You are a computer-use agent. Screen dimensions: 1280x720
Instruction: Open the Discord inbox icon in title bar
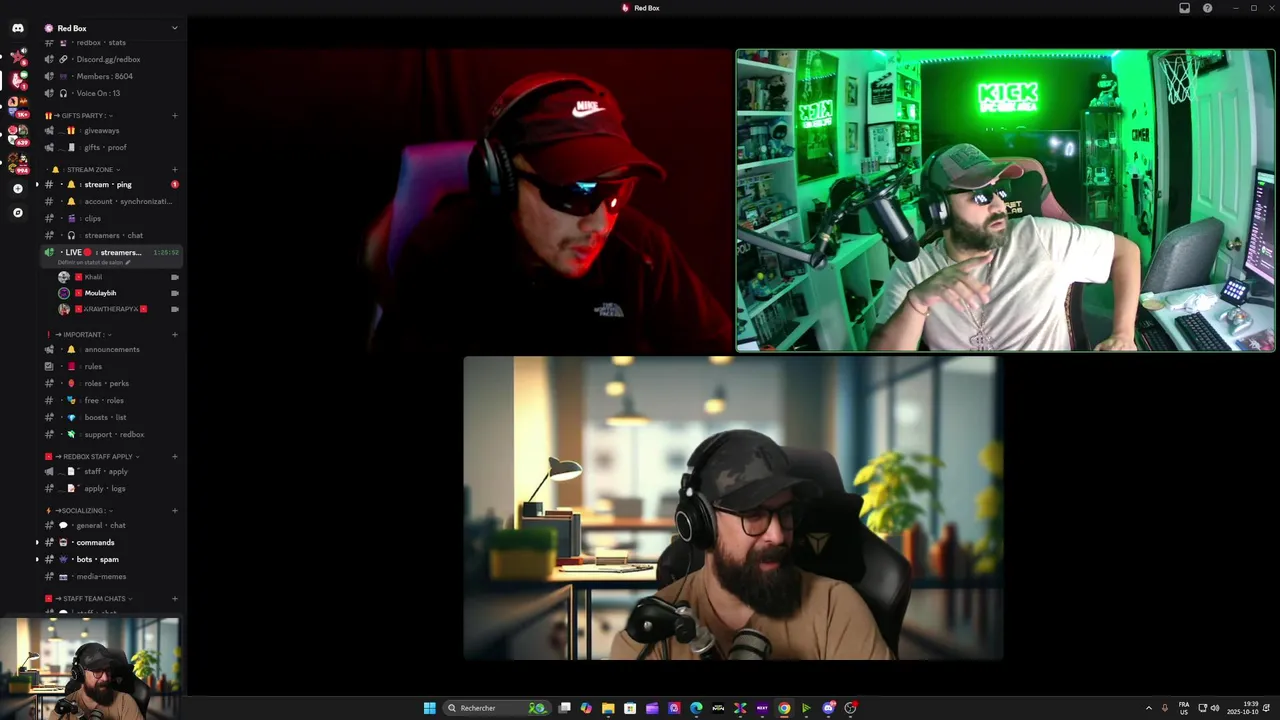pyautogui.click(x=1185, y=8)
